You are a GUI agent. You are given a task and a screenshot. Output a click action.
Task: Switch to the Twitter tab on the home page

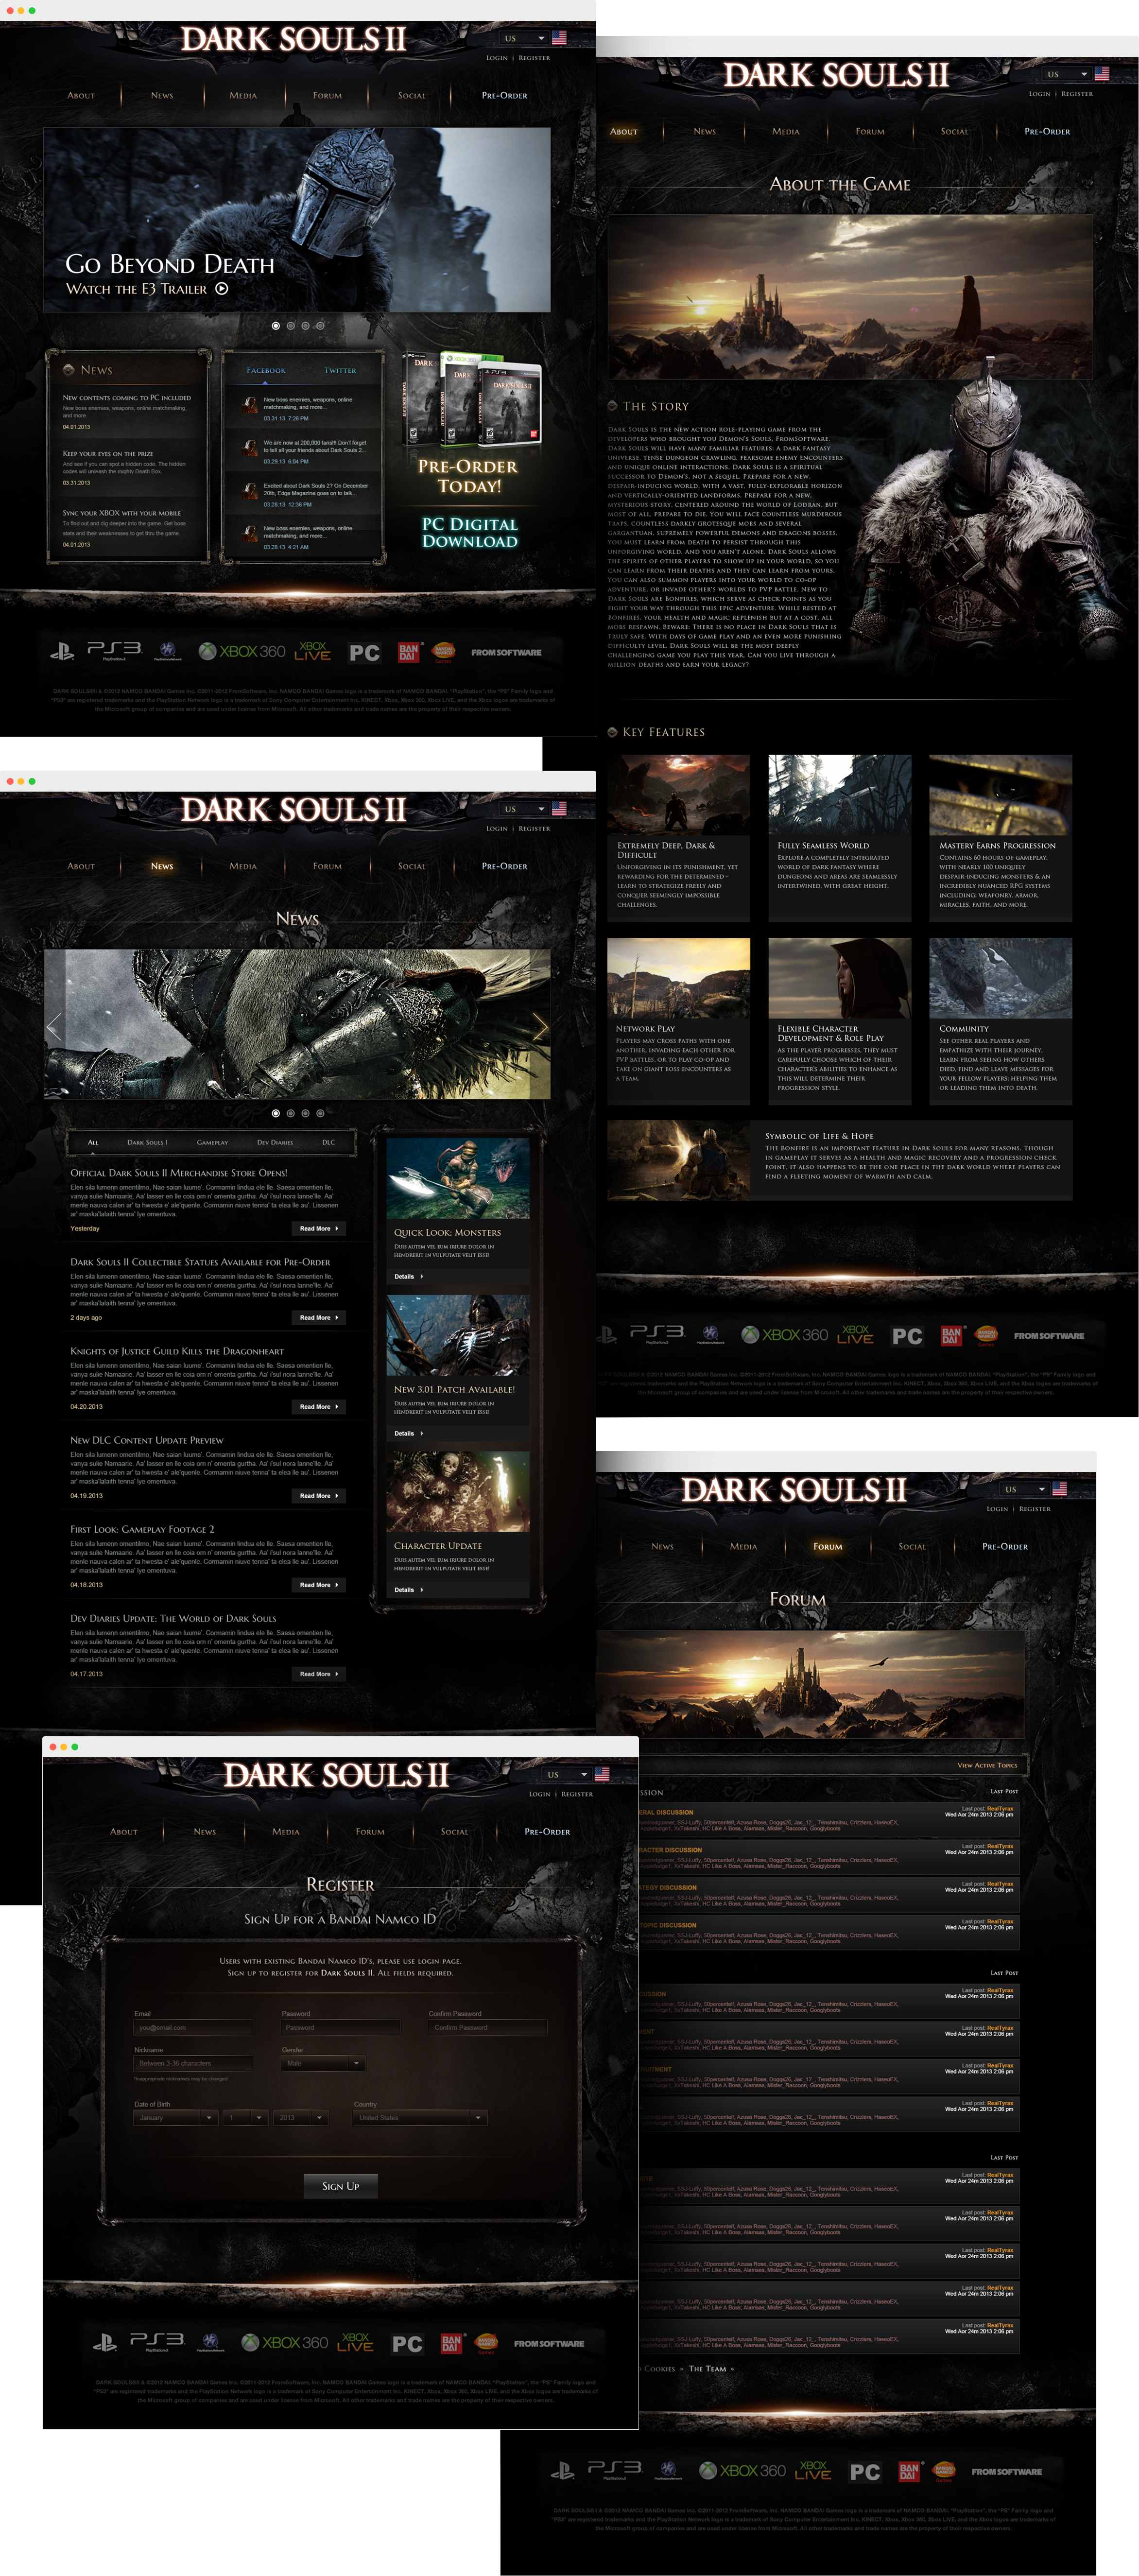point(340,371)
